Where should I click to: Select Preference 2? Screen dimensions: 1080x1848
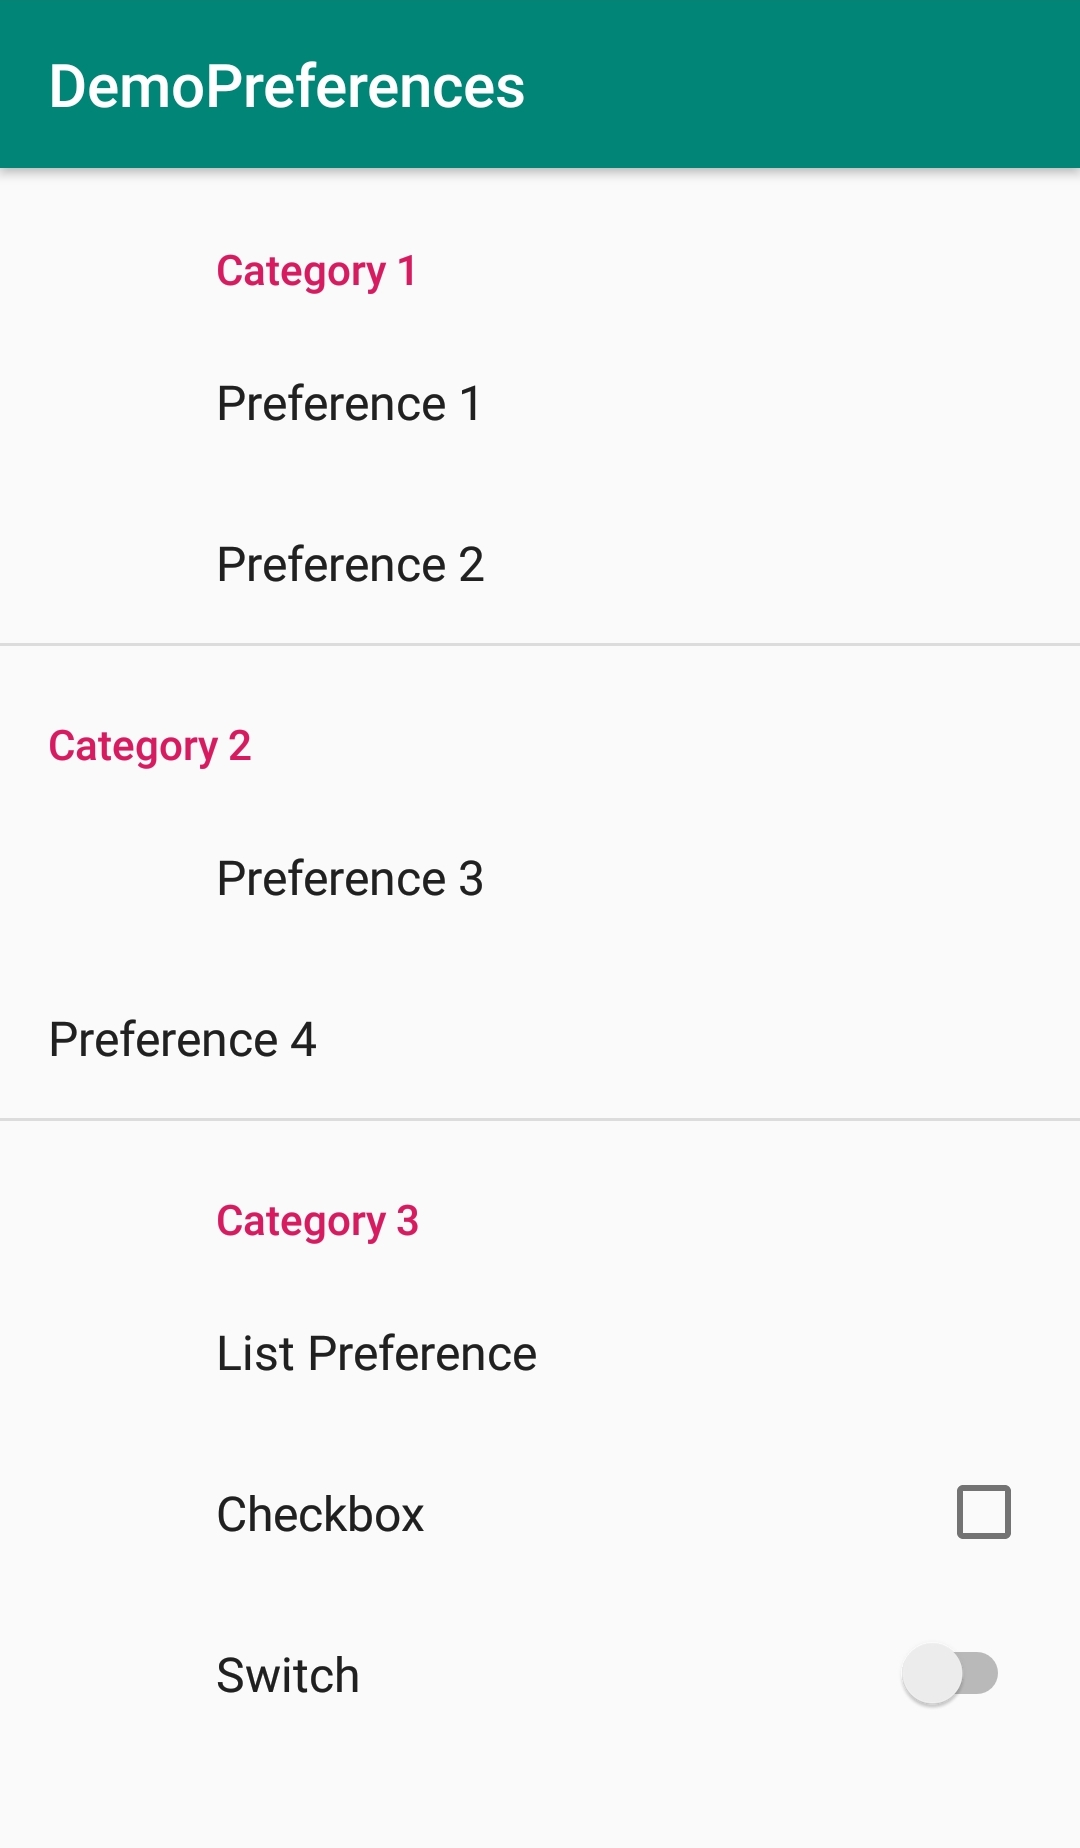(350, 565)
